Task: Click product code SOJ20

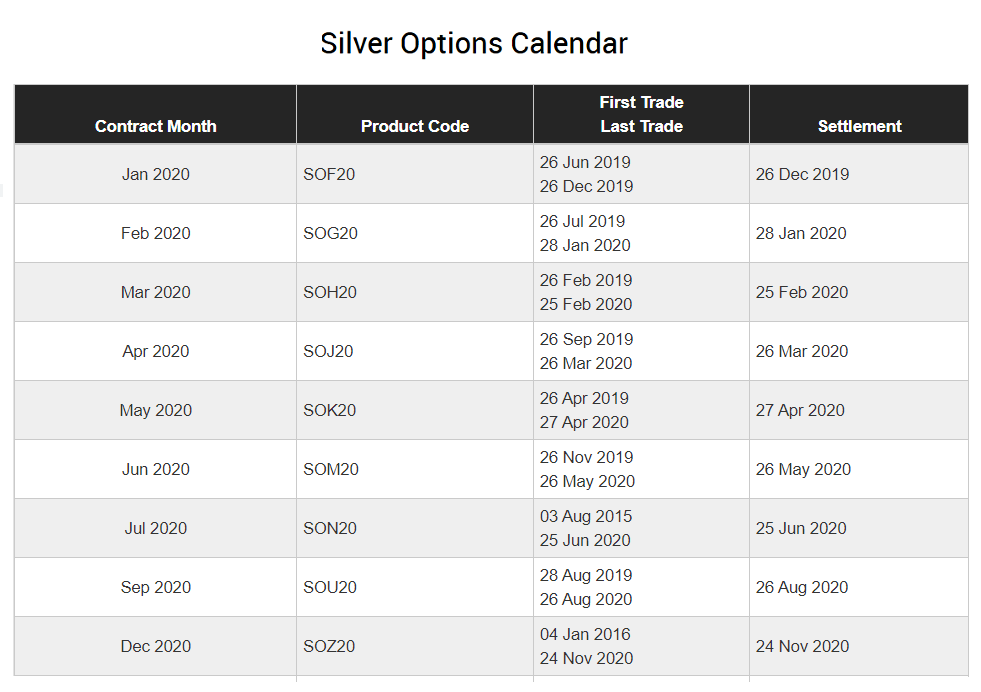Action: (x=328, y=352)
